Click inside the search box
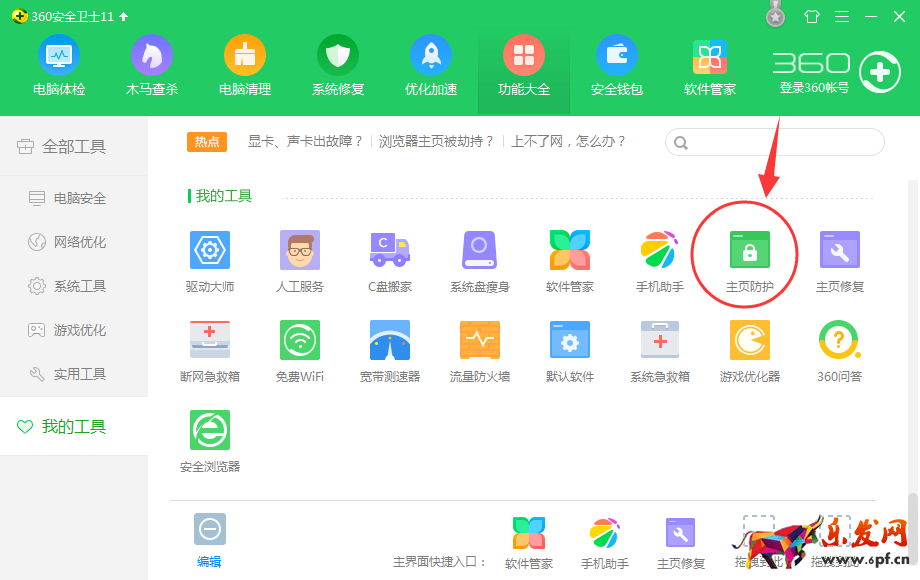The width and height of the screenshot is (920, 580). click(x=773, y=142)
